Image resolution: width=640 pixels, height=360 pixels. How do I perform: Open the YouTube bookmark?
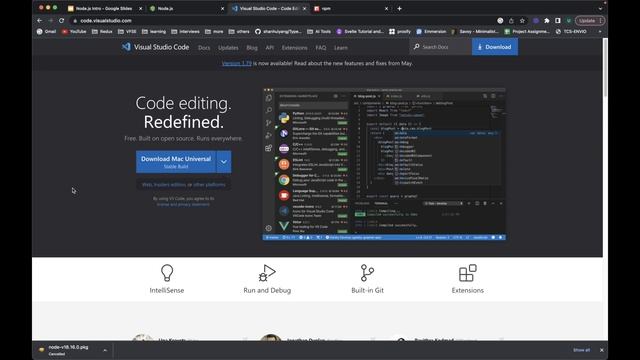(74, 31)
